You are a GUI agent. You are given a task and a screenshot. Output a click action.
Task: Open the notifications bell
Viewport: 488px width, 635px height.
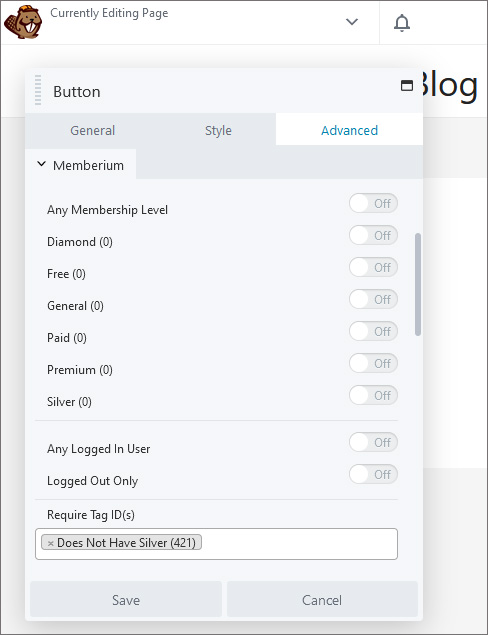coord(402,23)
